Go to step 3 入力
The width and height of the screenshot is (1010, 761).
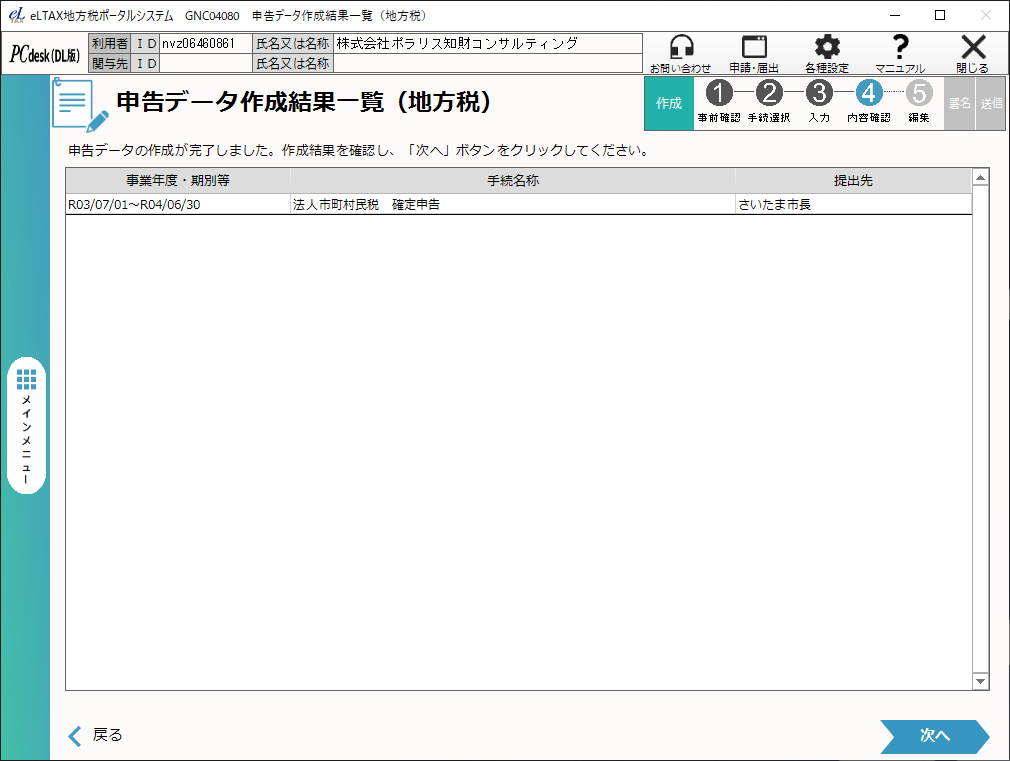pos(819,102)
